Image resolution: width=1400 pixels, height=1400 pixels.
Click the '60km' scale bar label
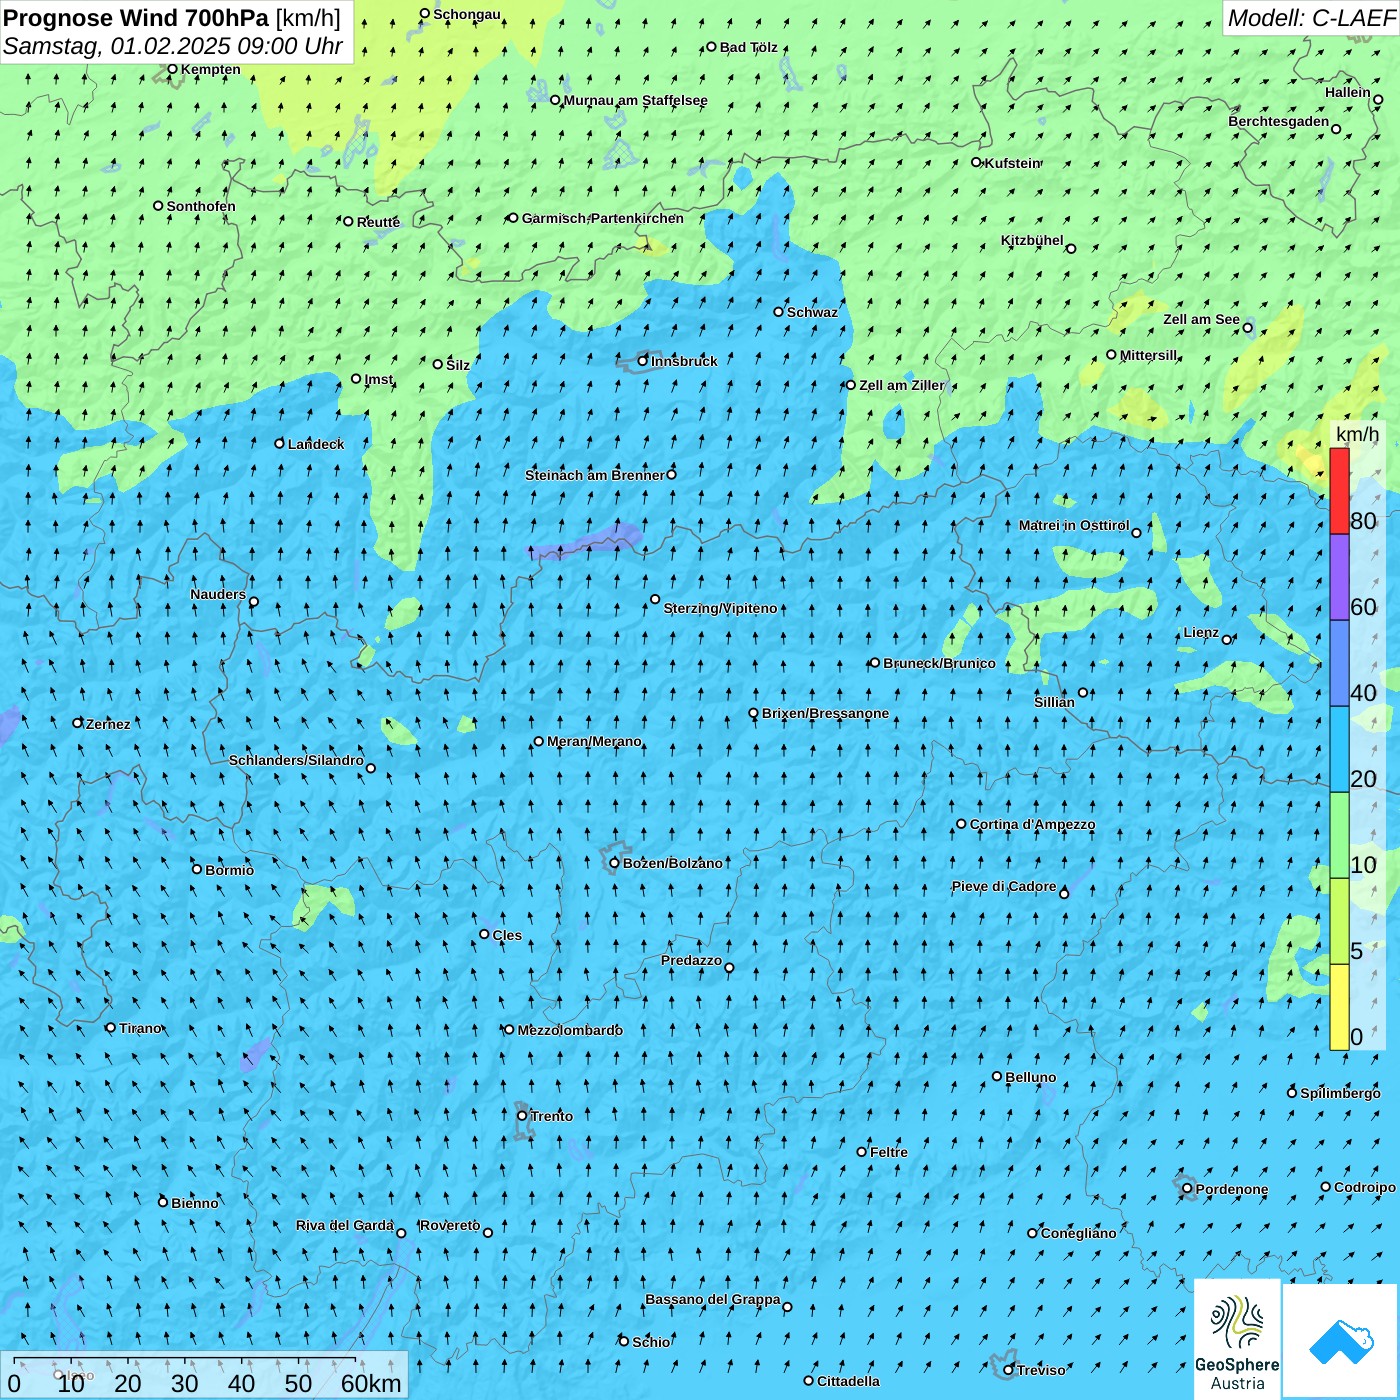click(x=371, y=1383)
